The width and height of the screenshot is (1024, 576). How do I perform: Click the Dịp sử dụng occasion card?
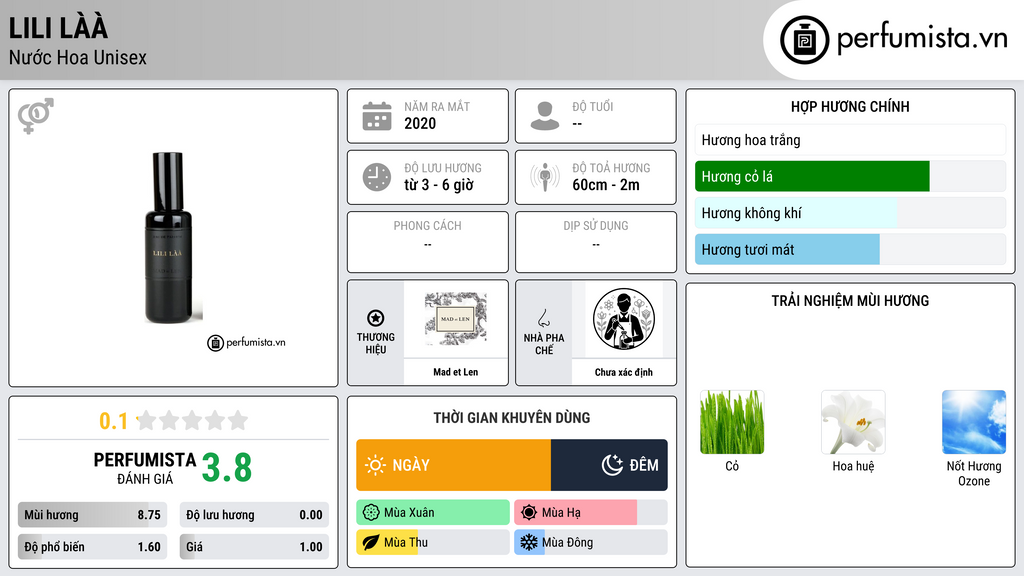coord(596,242)
